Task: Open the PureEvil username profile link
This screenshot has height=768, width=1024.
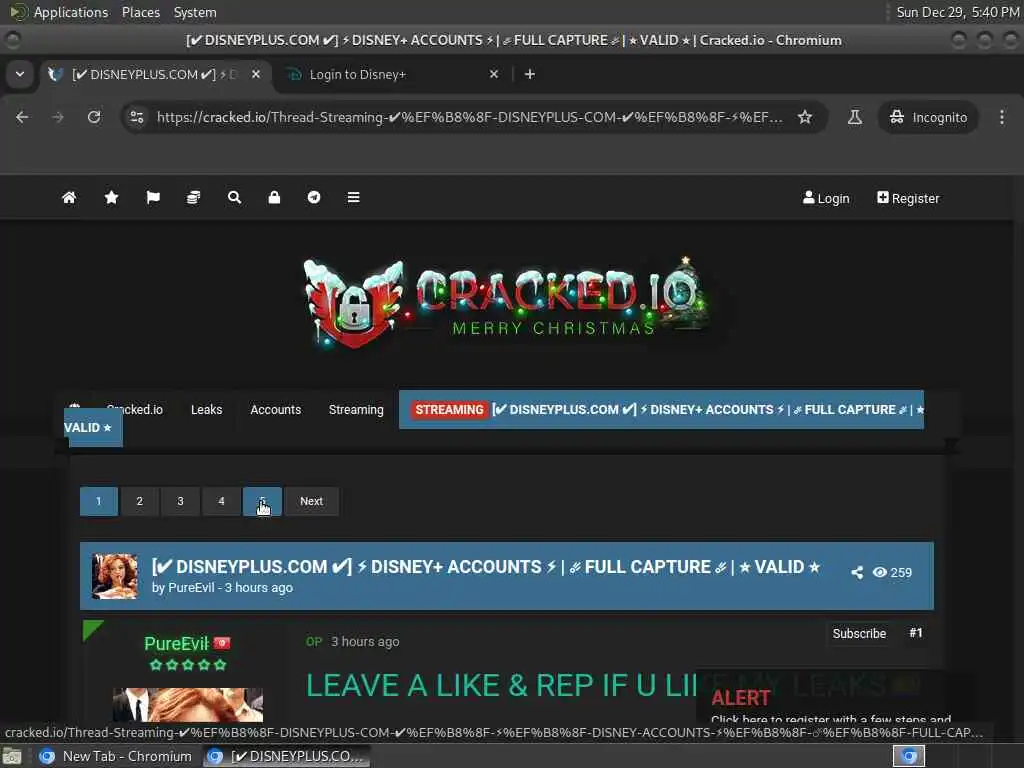Action: (176, 643)
